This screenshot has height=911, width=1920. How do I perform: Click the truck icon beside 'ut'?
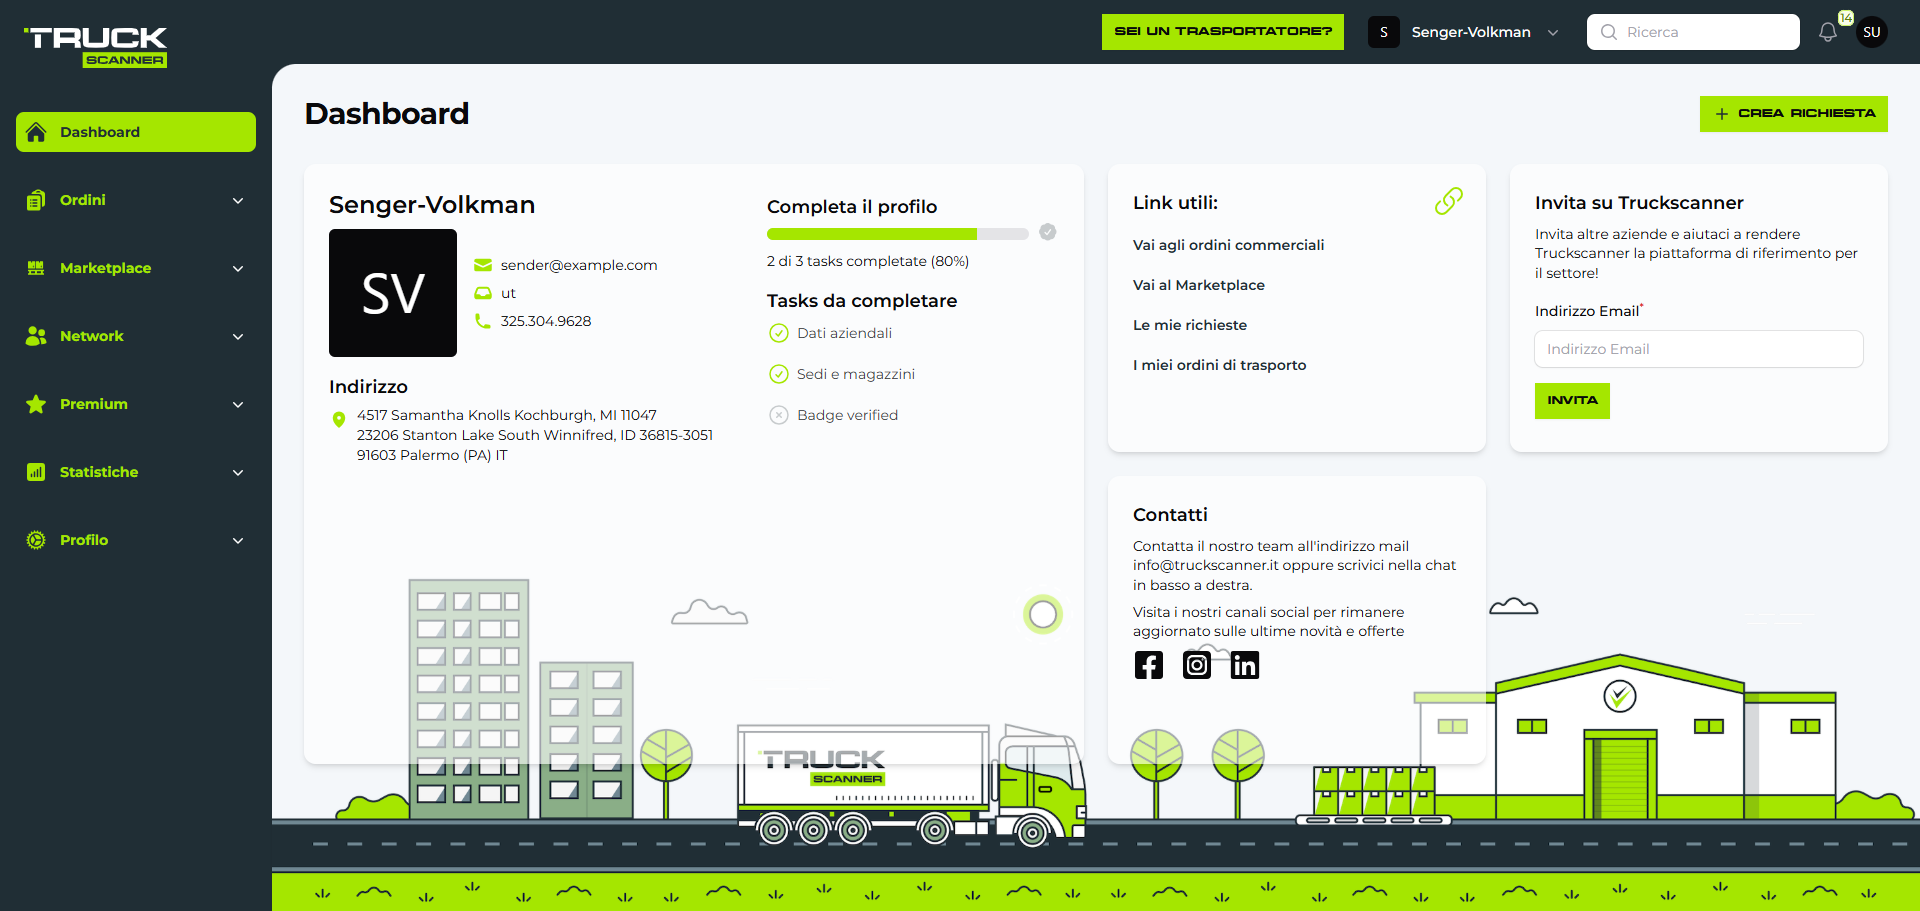(x=483, y=293)
